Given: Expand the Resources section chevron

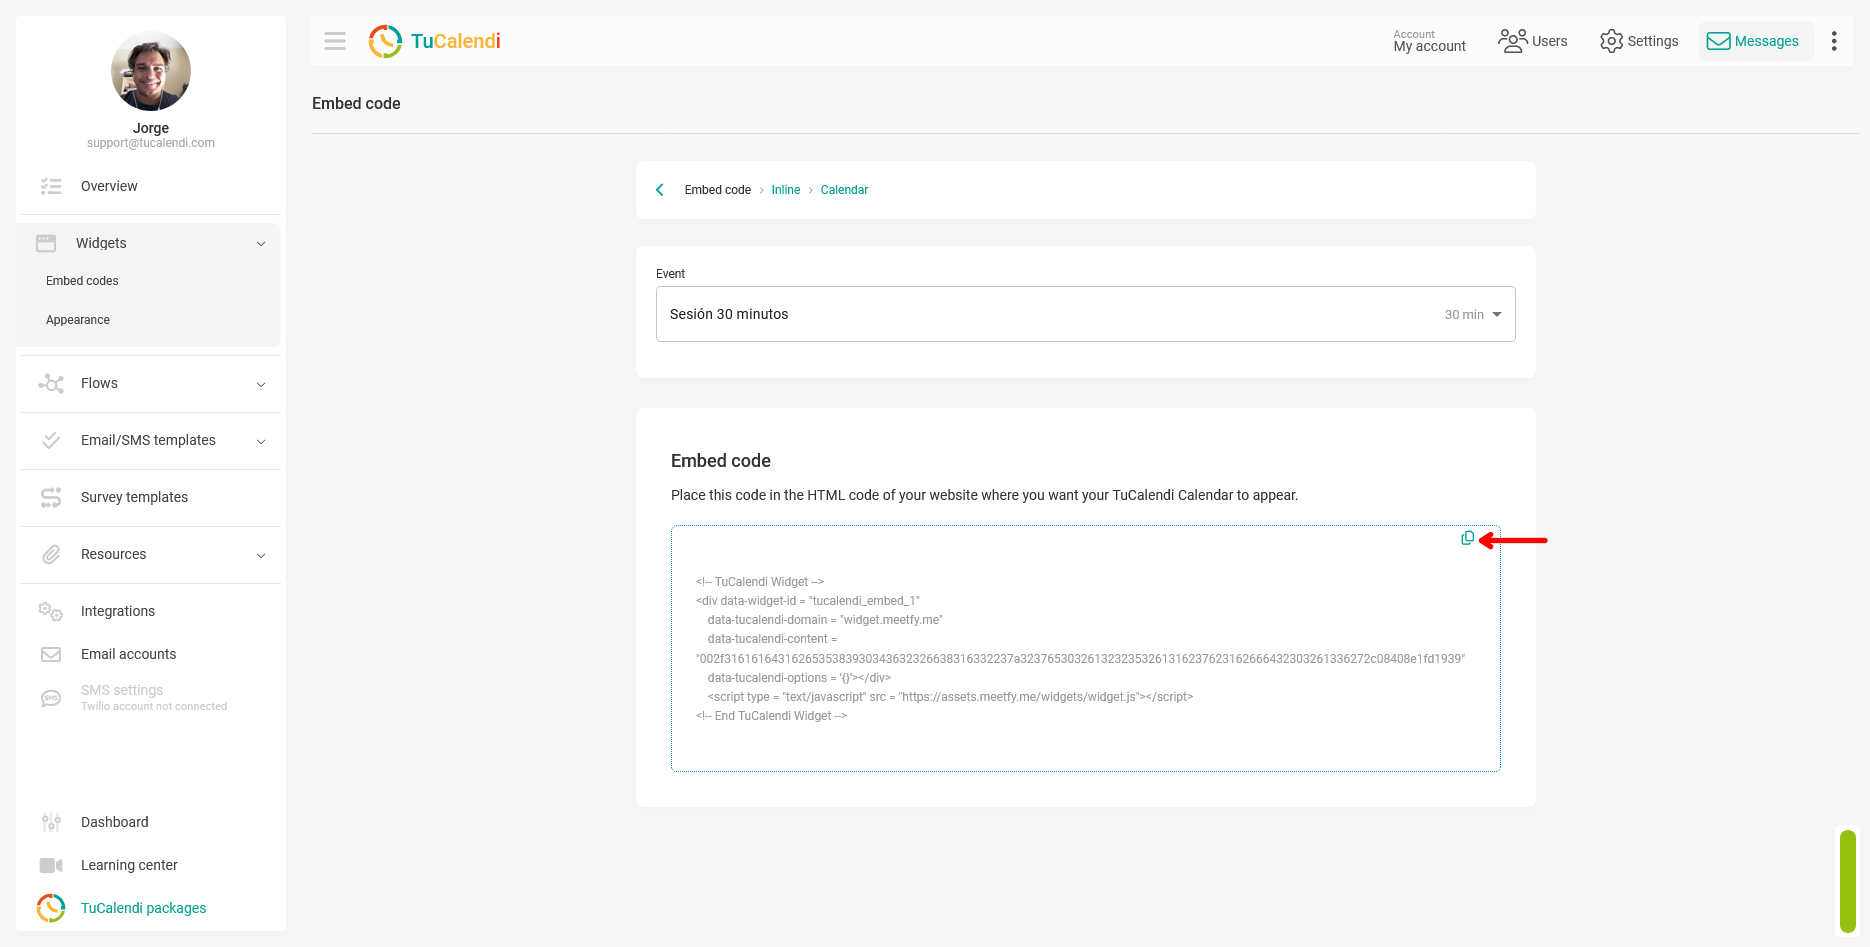Looking at the screenshot, I should (x=261, y=555).
